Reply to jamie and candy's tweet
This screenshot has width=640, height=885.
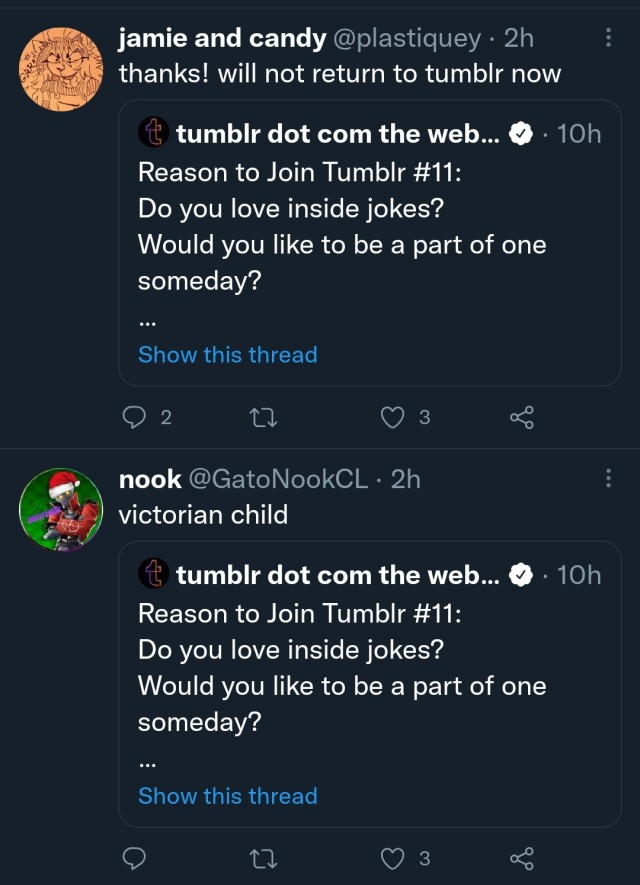[x=134, y=417]
